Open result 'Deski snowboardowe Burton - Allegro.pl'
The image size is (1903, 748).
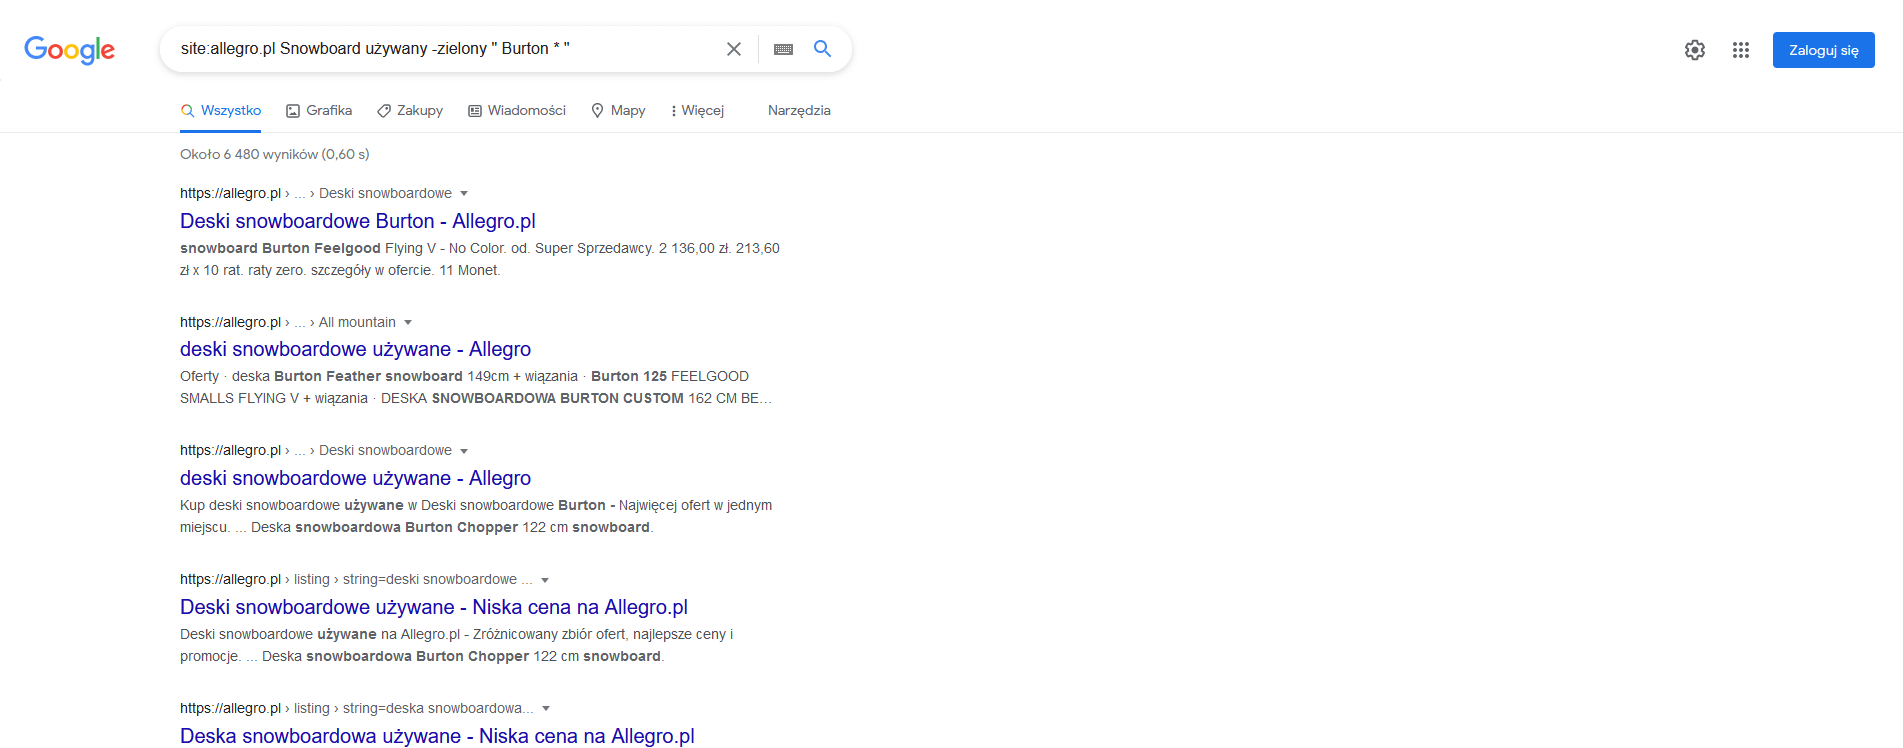coord(358,221)
